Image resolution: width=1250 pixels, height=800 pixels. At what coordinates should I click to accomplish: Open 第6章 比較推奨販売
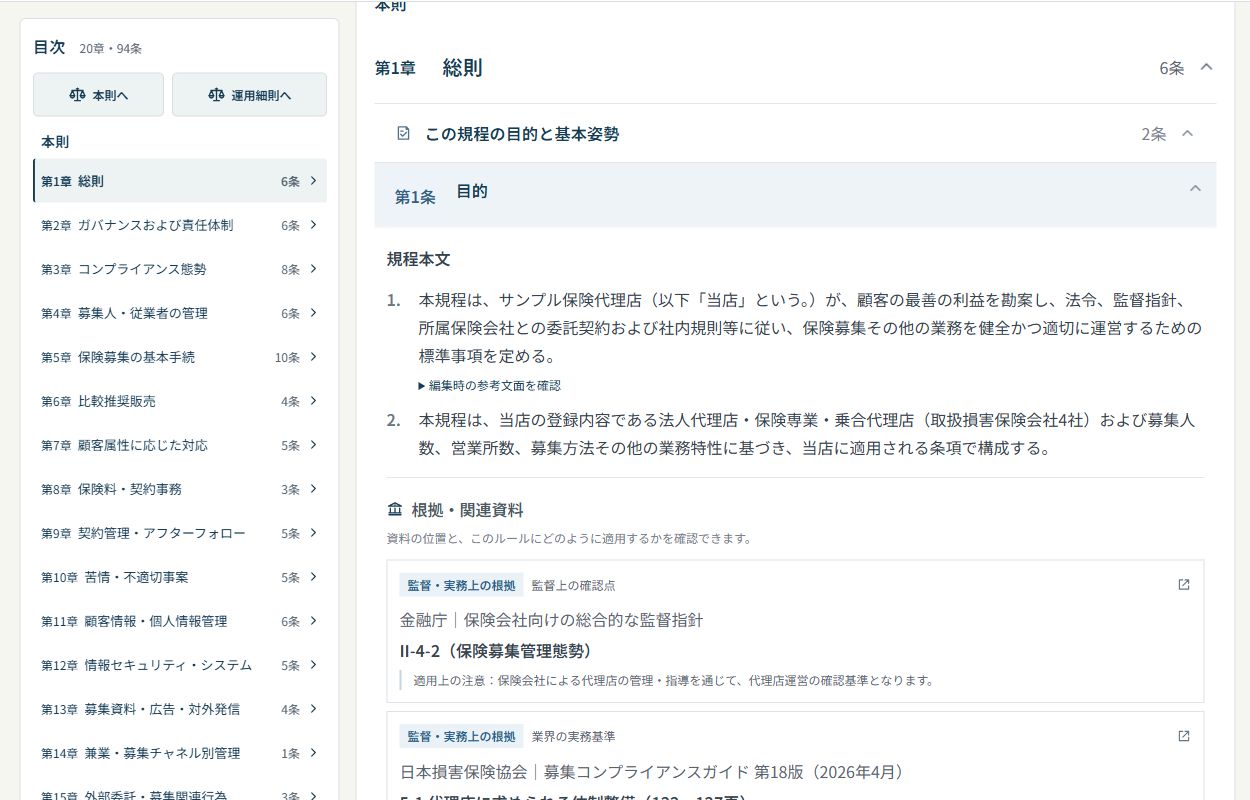[180, 401]
